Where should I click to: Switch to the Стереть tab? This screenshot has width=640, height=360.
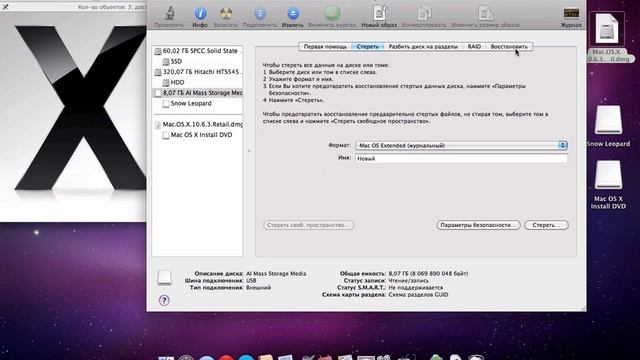(367, 47)
